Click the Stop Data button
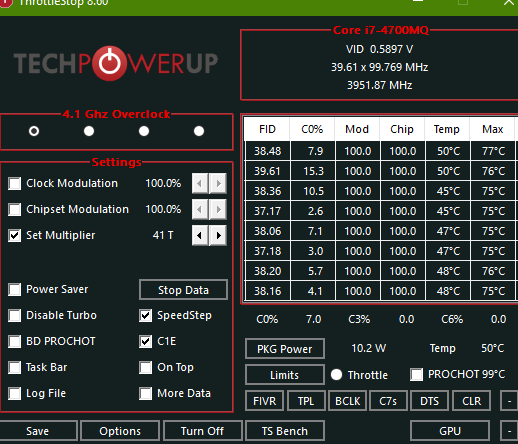 [183, 290]
